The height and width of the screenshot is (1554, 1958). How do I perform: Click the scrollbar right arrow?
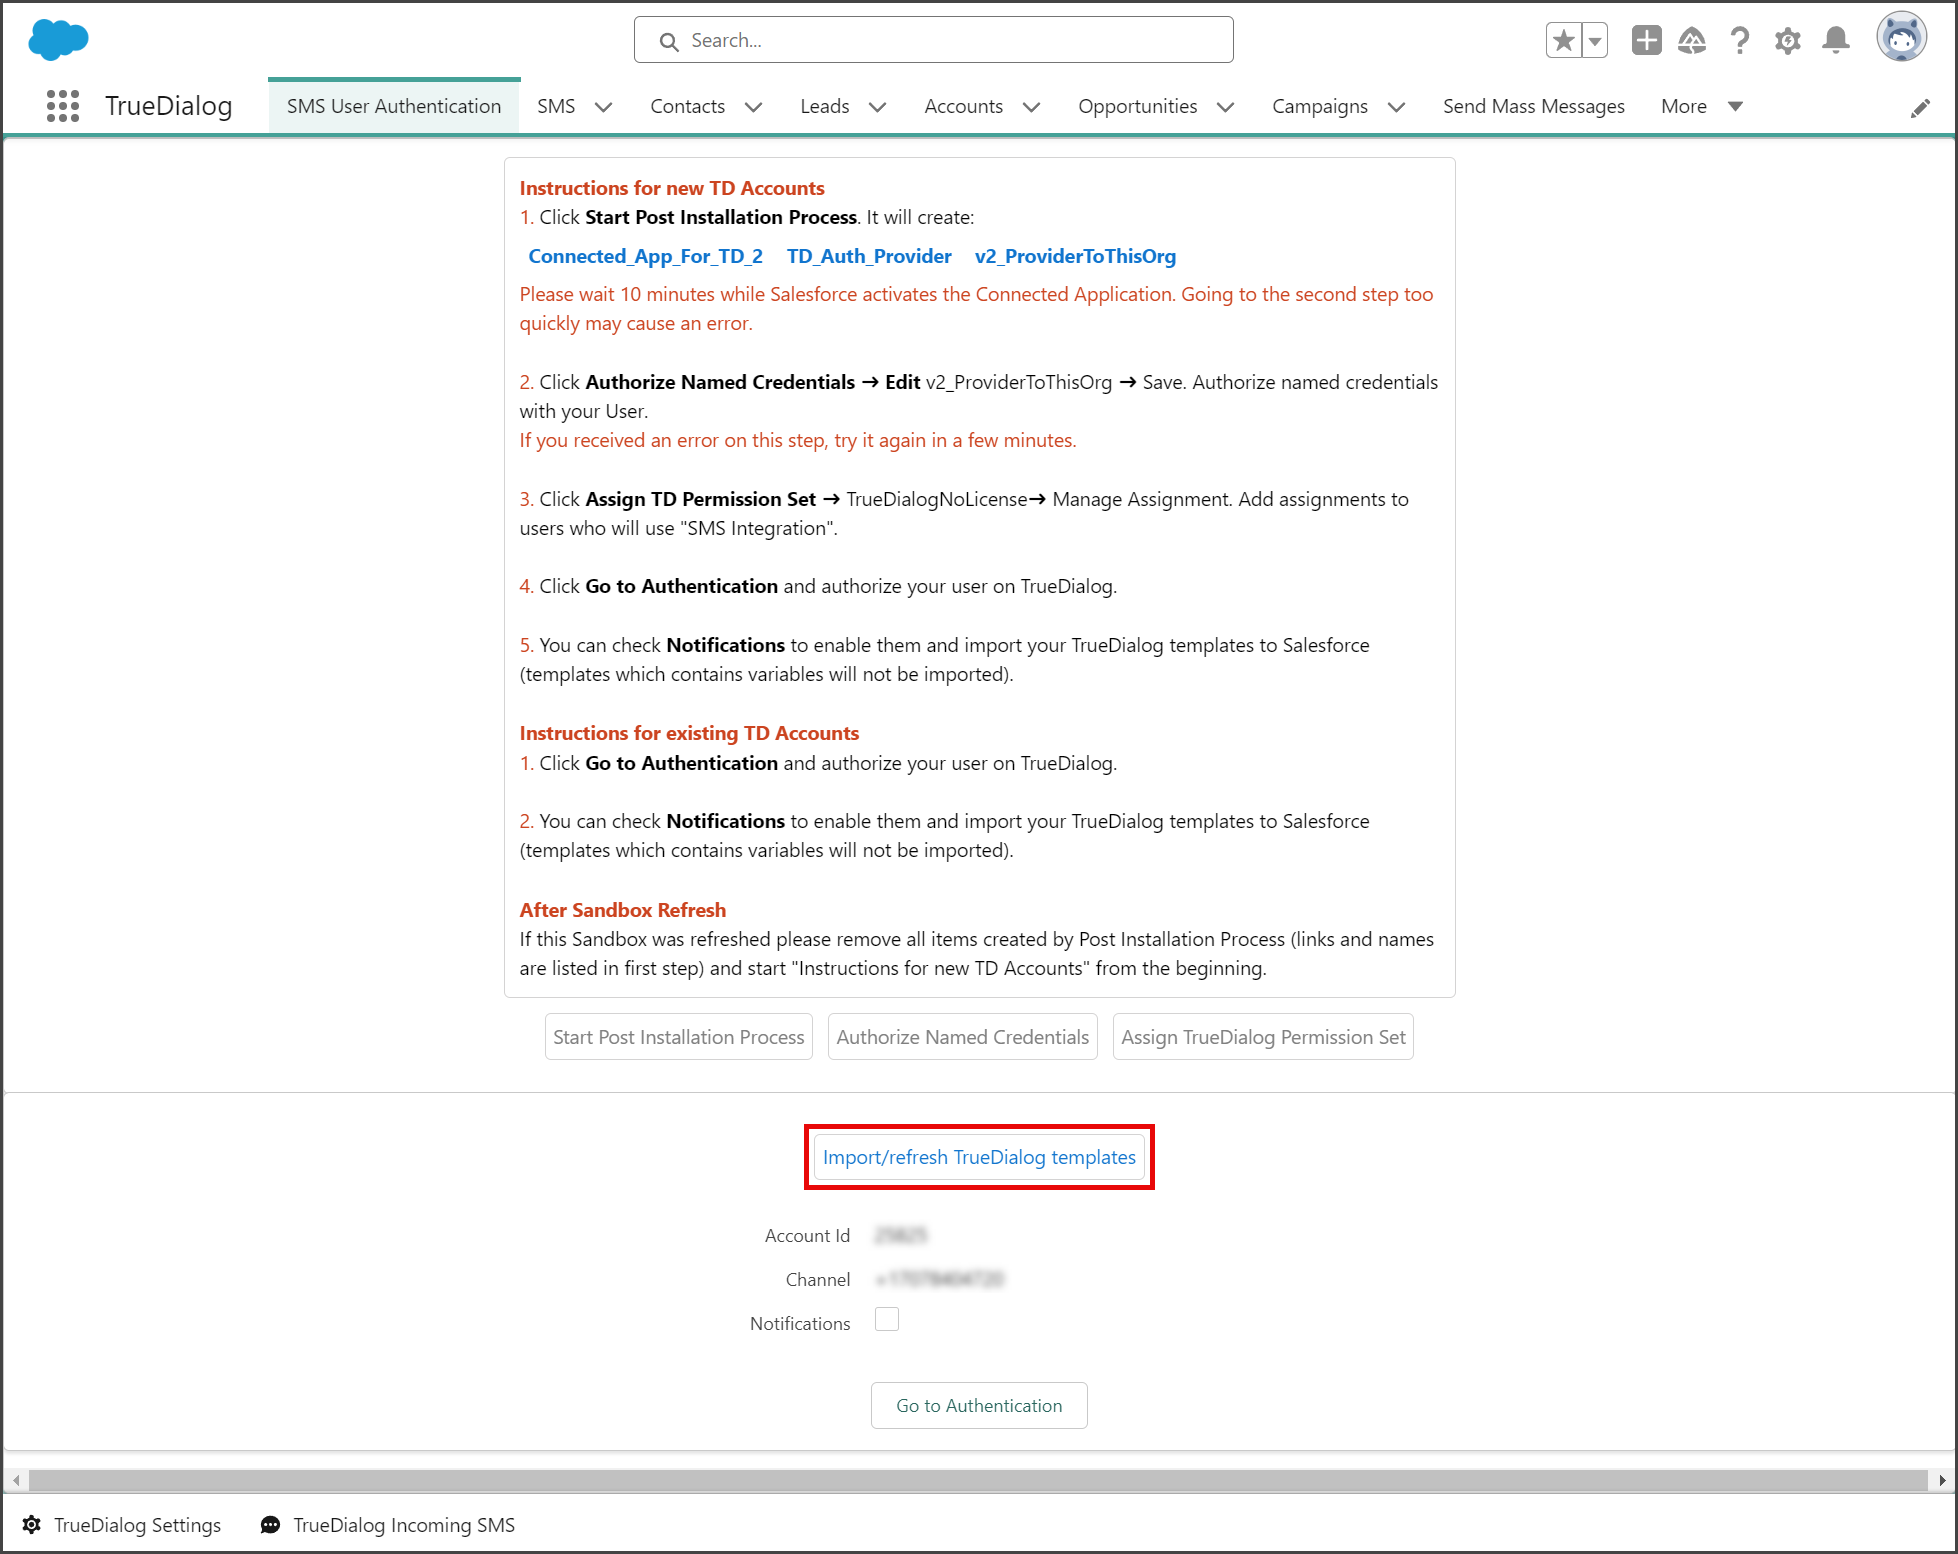coord(1942,1480)
